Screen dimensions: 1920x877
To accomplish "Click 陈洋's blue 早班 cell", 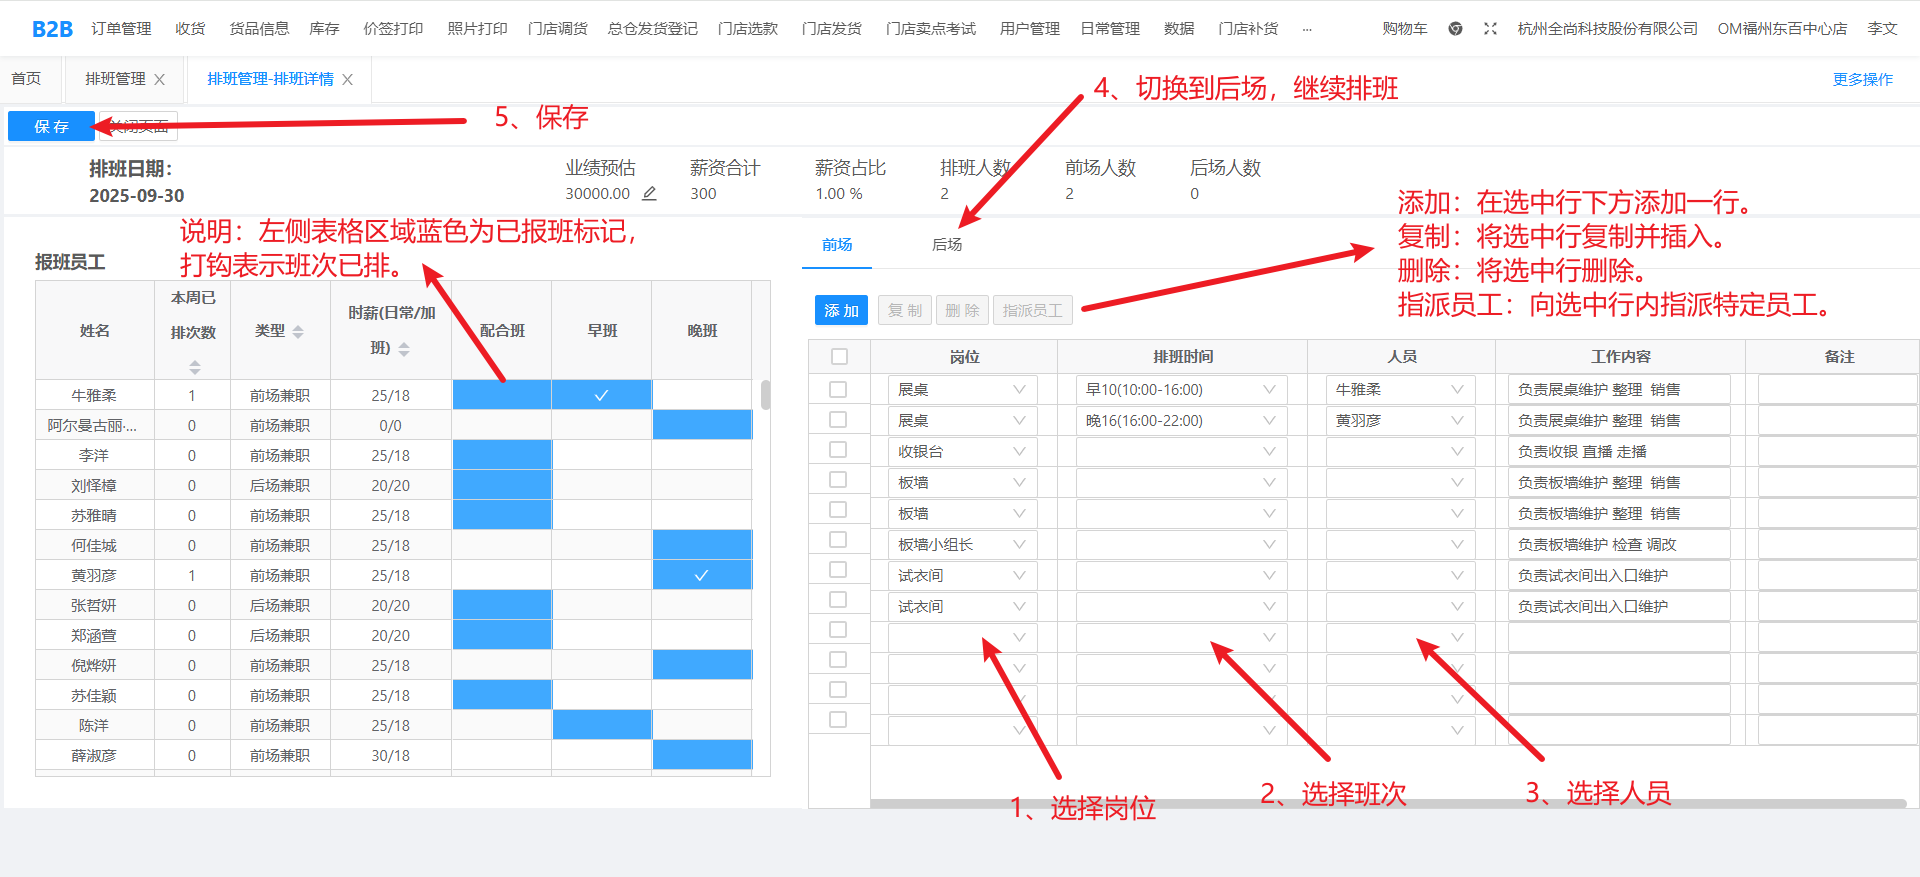I will click(601, 725).
